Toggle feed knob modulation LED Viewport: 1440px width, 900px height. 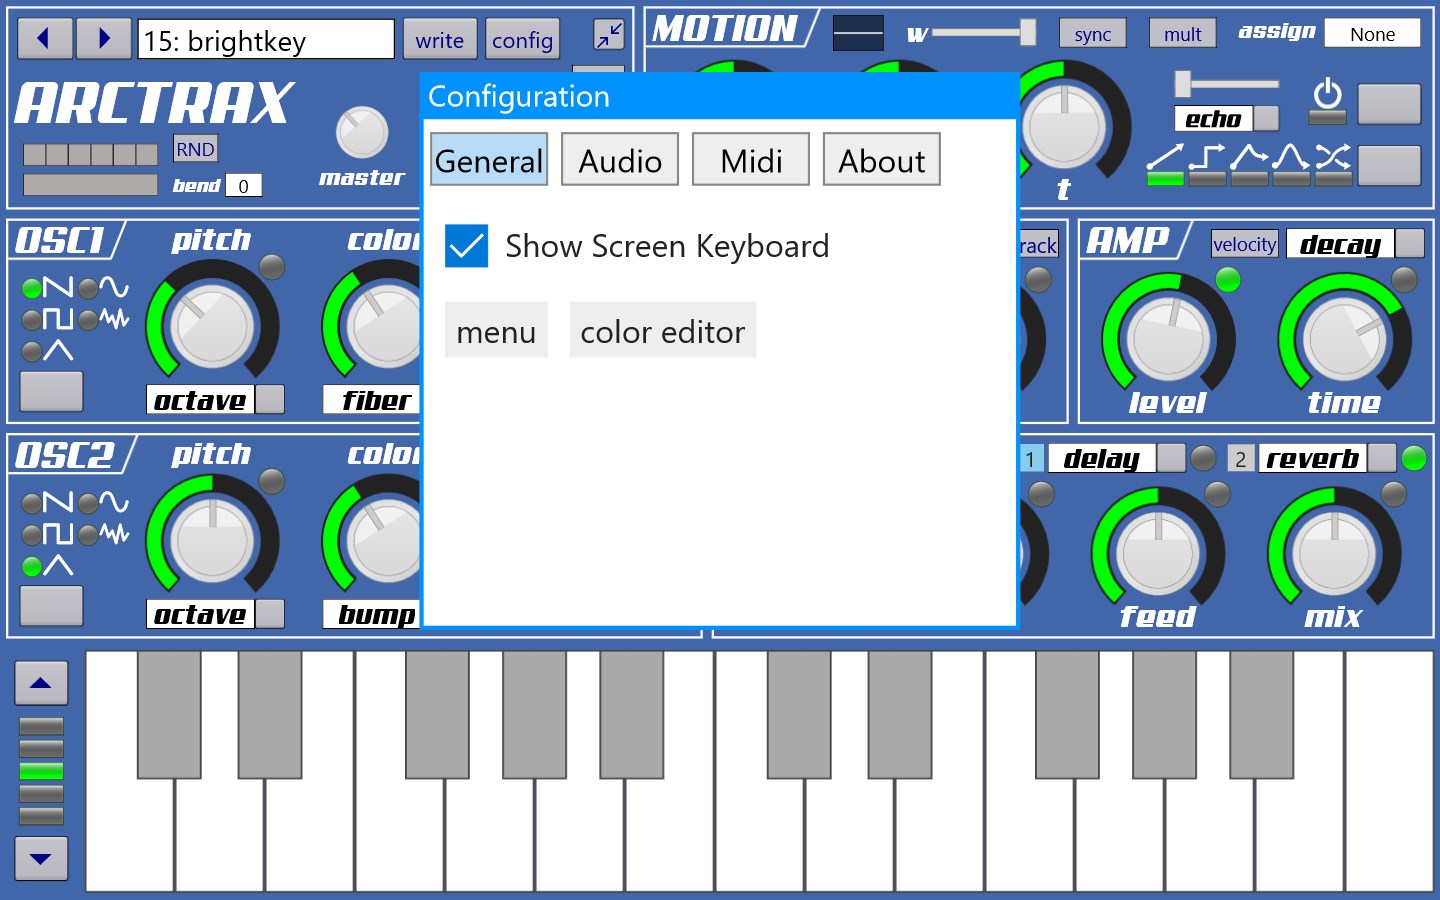point(1217,493)
